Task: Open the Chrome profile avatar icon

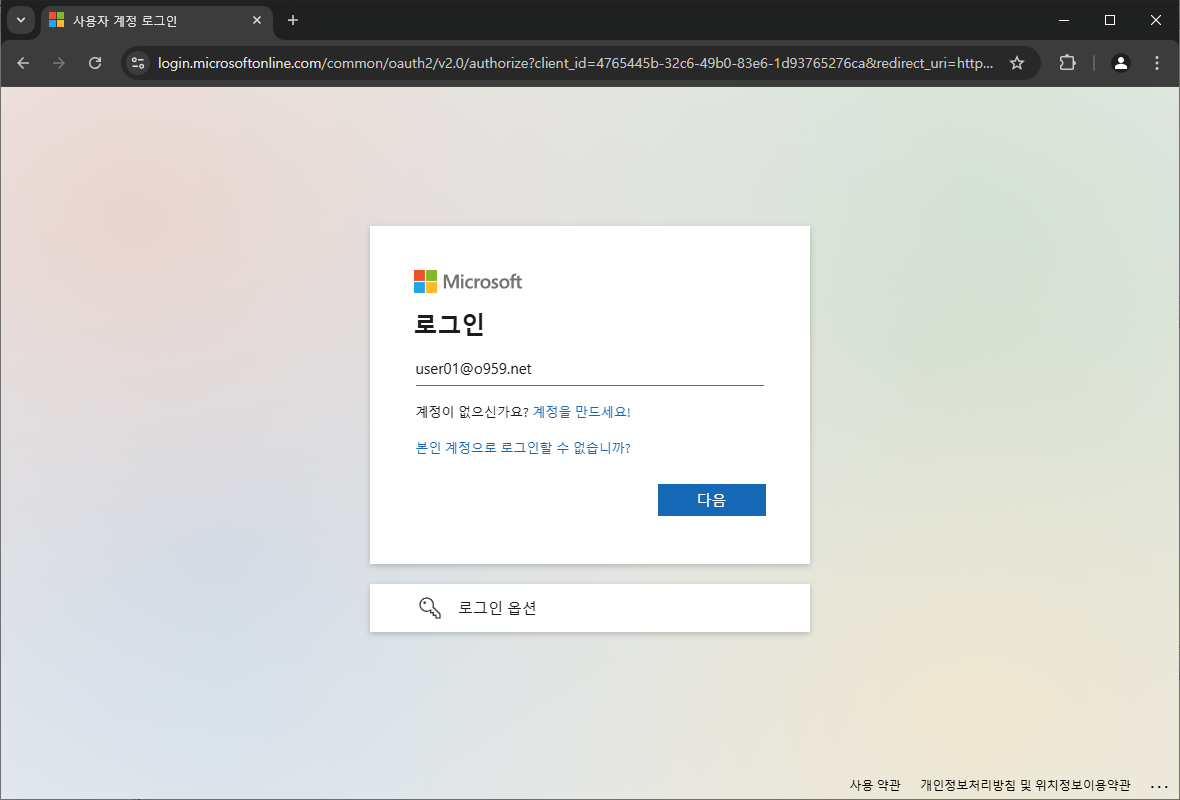Action: [x=1121, y=63]
